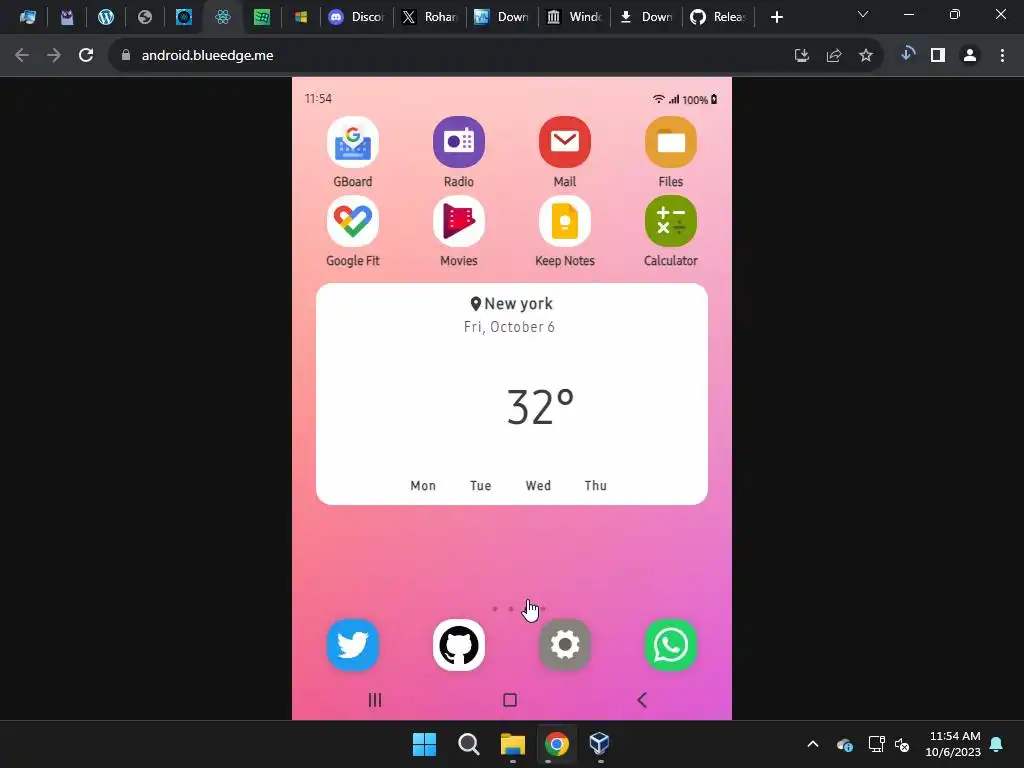Switch to the Discord tab
Viewport: 1024px width, 768px height.
[x=357, y=17]
